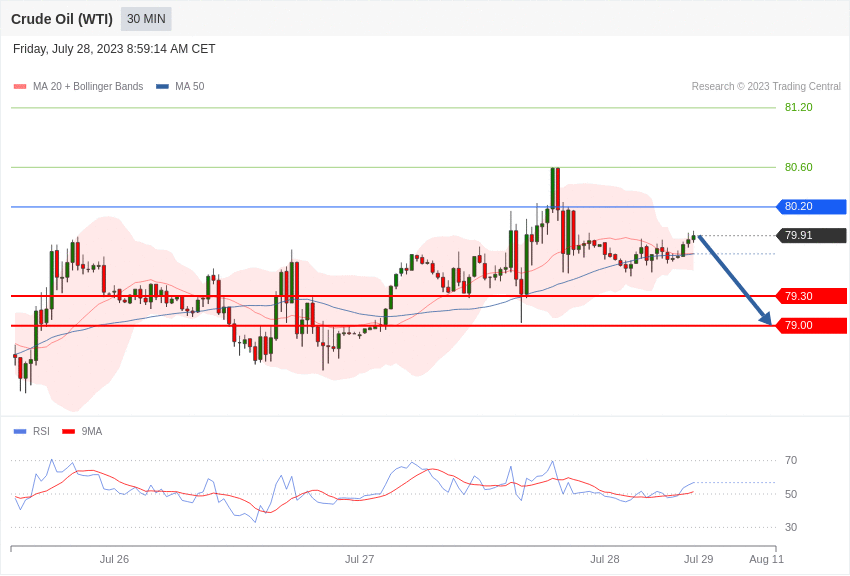Click the RSI 30 level label

coord(791,527)
